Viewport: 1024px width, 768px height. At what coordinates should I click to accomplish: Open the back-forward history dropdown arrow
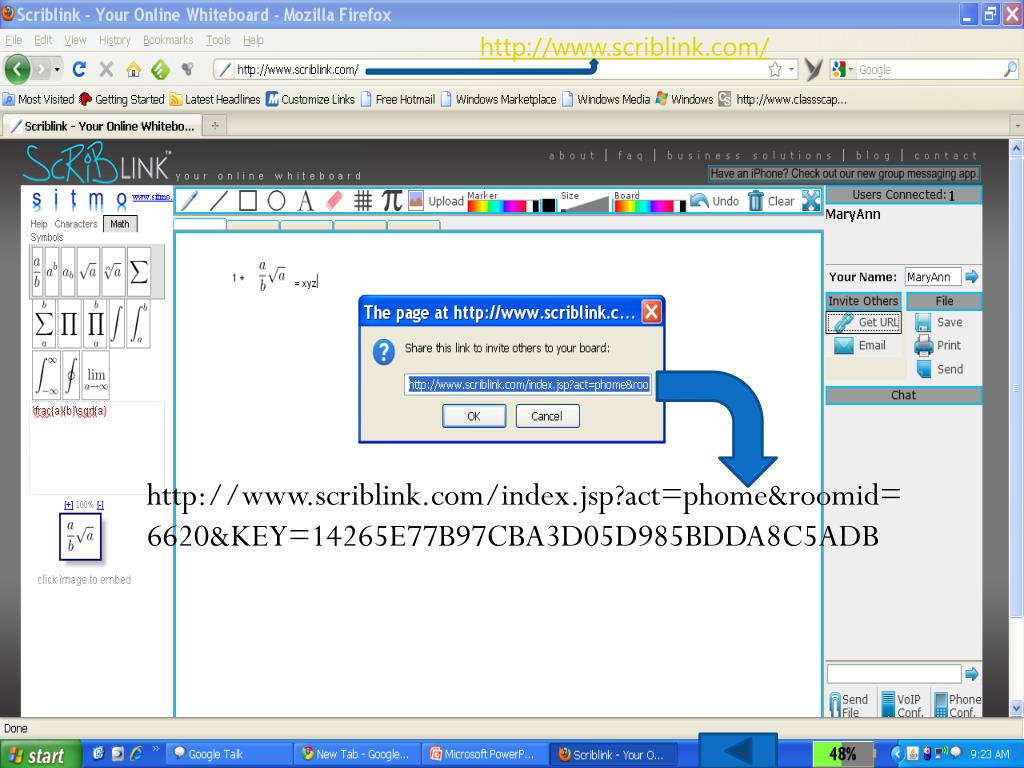coord(57,69)
